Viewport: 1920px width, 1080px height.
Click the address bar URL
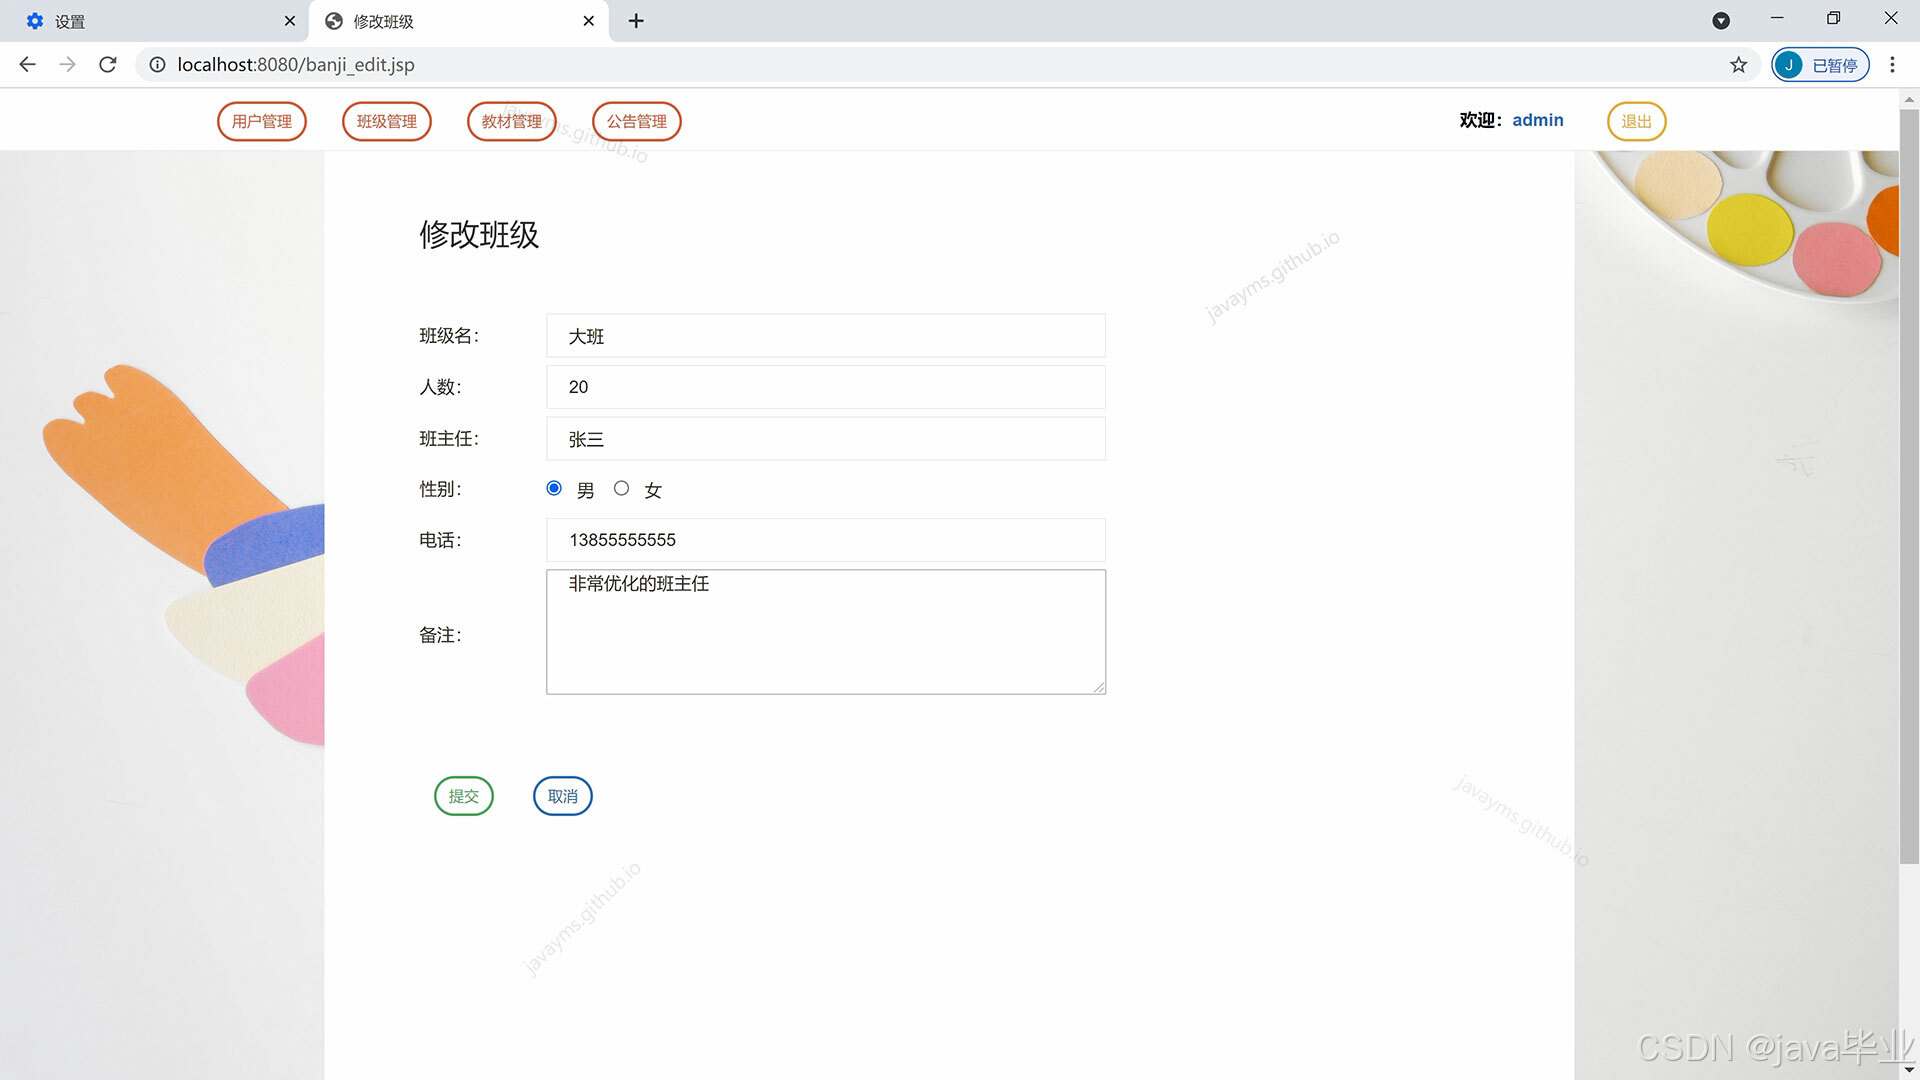(x=296, y=64)
